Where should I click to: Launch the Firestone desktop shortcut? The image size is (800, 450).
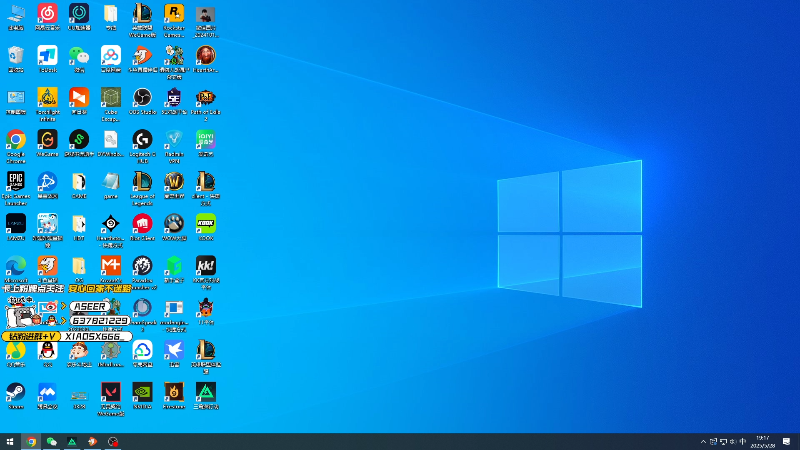click(174, 396)
